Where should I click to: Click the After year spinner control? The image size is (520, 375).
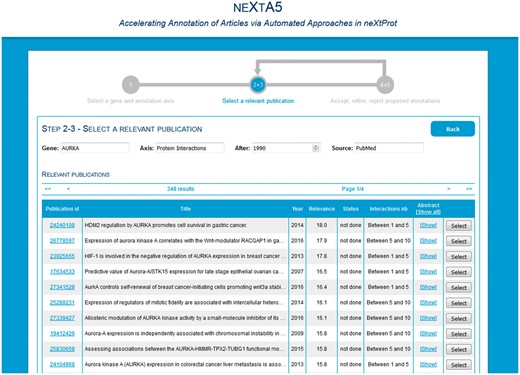pyautogui.click(x=315, y=148)
